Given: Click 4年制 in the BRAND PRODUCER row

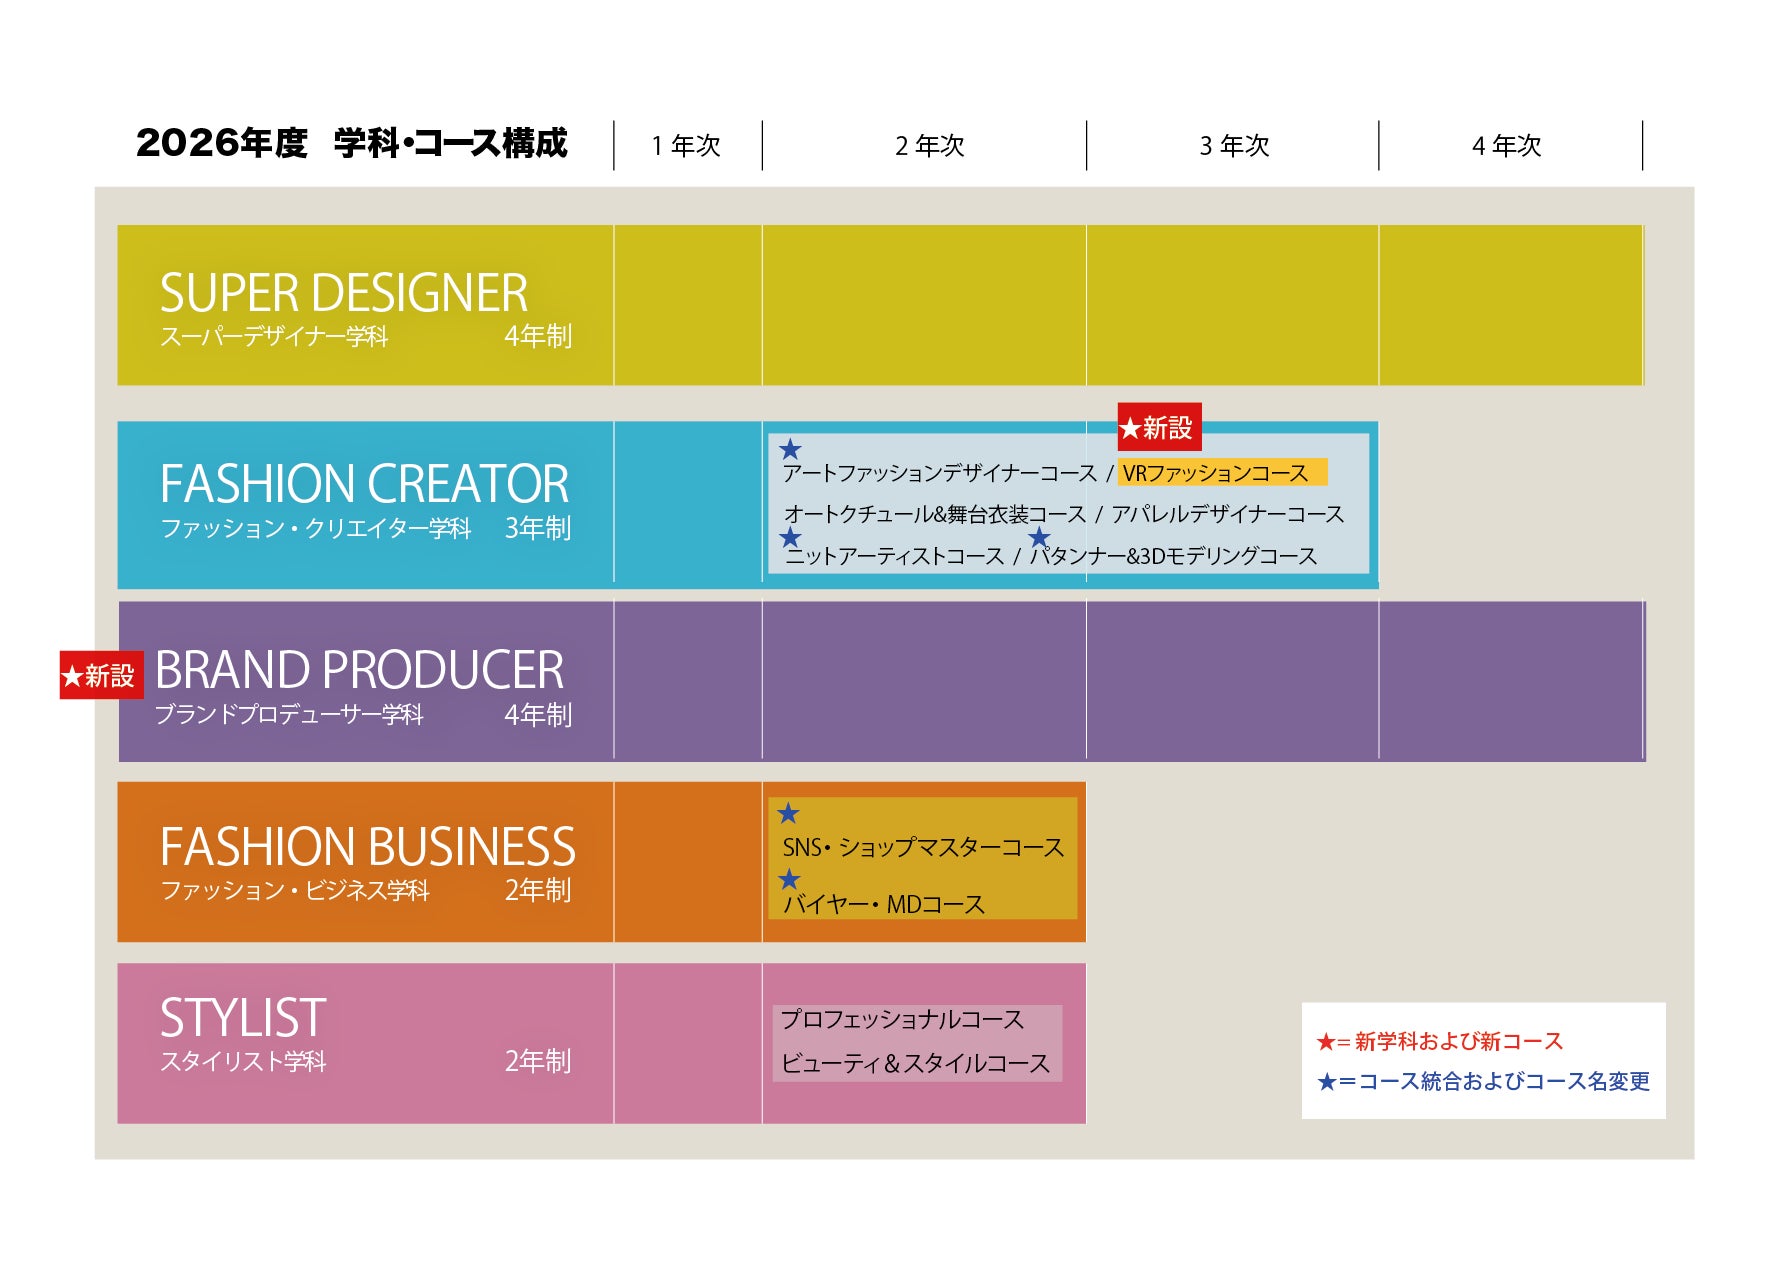Looking at the screenshot, I should [x=538, y=715].
